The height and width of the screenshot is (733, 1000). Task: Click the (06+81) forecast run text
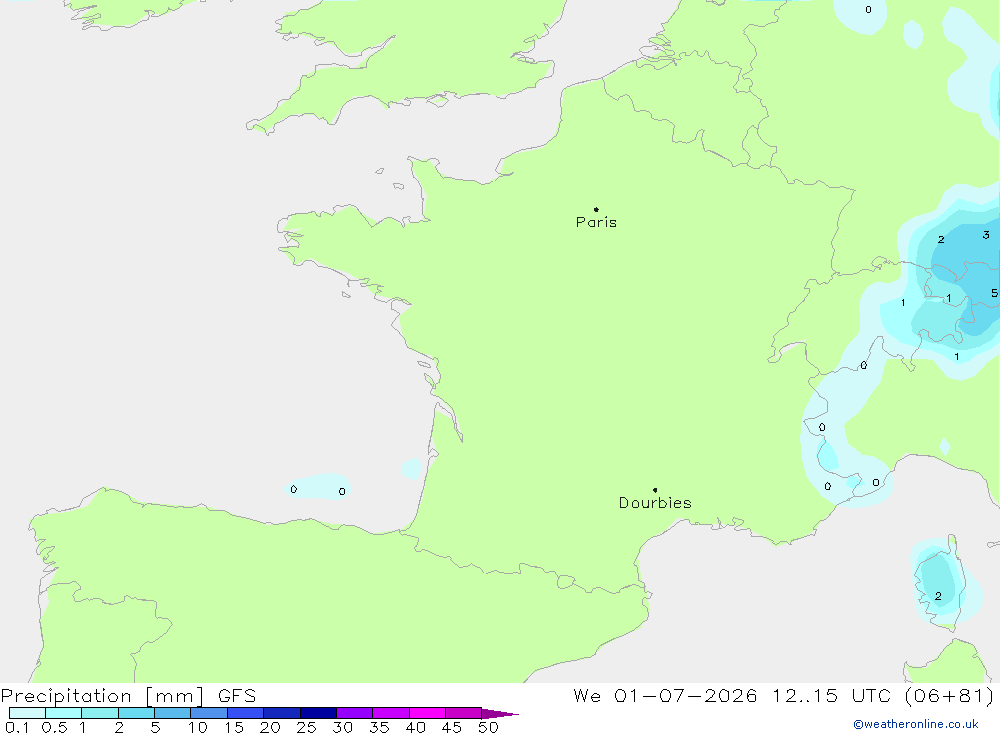click(949, 695)
